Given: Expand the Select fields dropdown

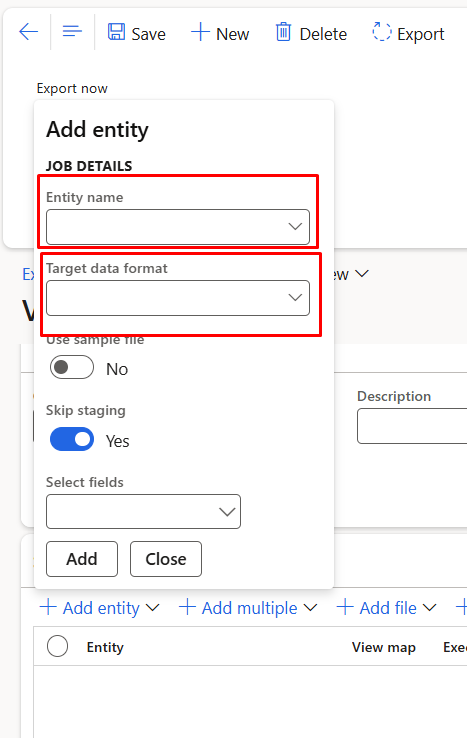Looking at the screenshot, I should [144, 512].
